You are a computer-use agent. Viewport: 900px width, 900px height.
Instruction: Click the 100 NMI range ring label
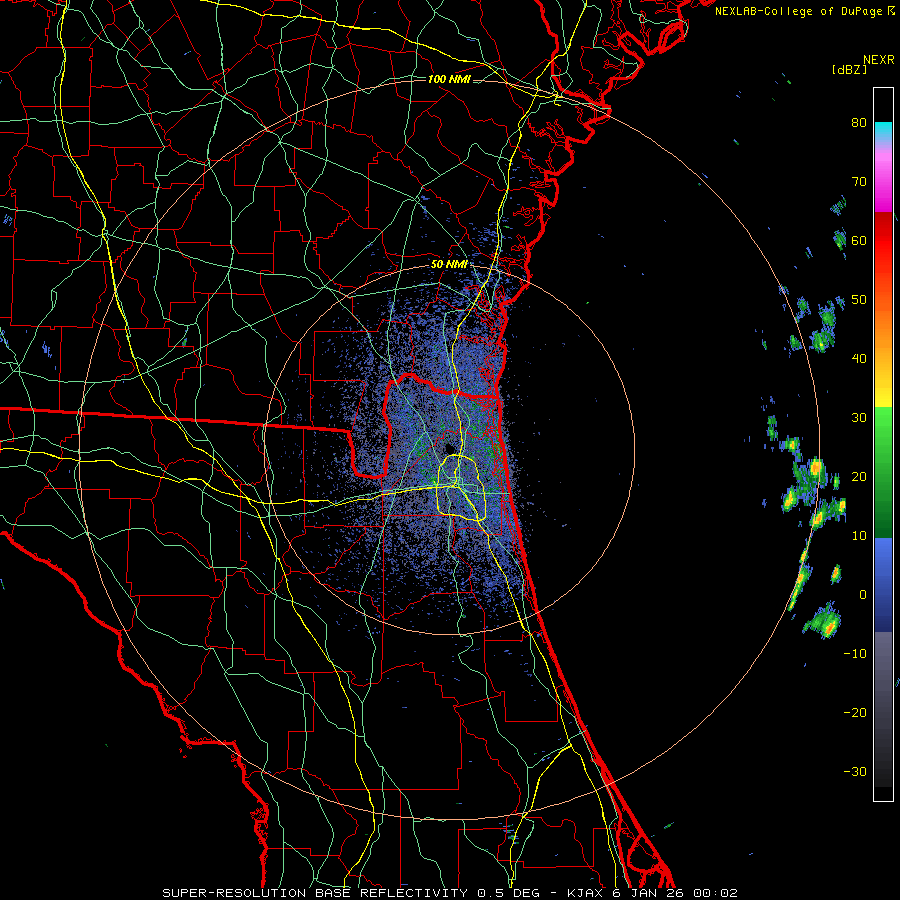pyautogui.click(x=449, y=79)
